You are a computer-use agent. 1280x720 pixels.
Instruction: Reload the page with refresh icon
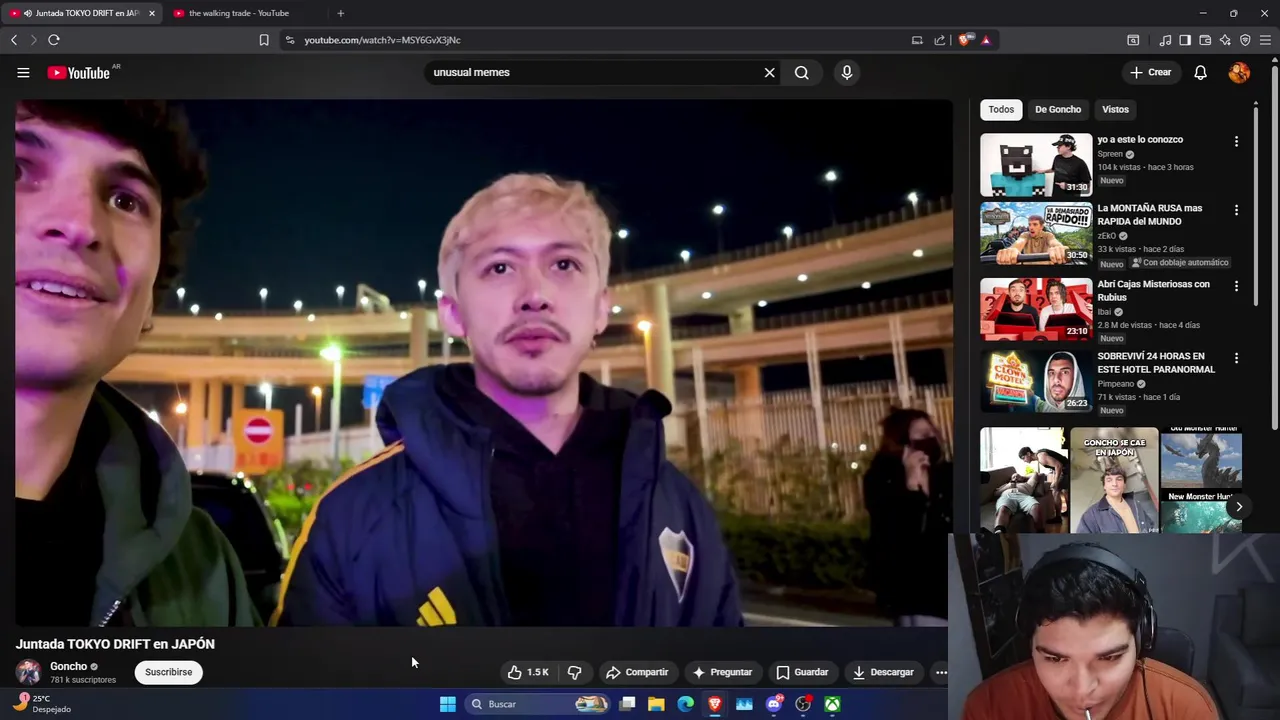pyautogui.click(x=54, y=40)
